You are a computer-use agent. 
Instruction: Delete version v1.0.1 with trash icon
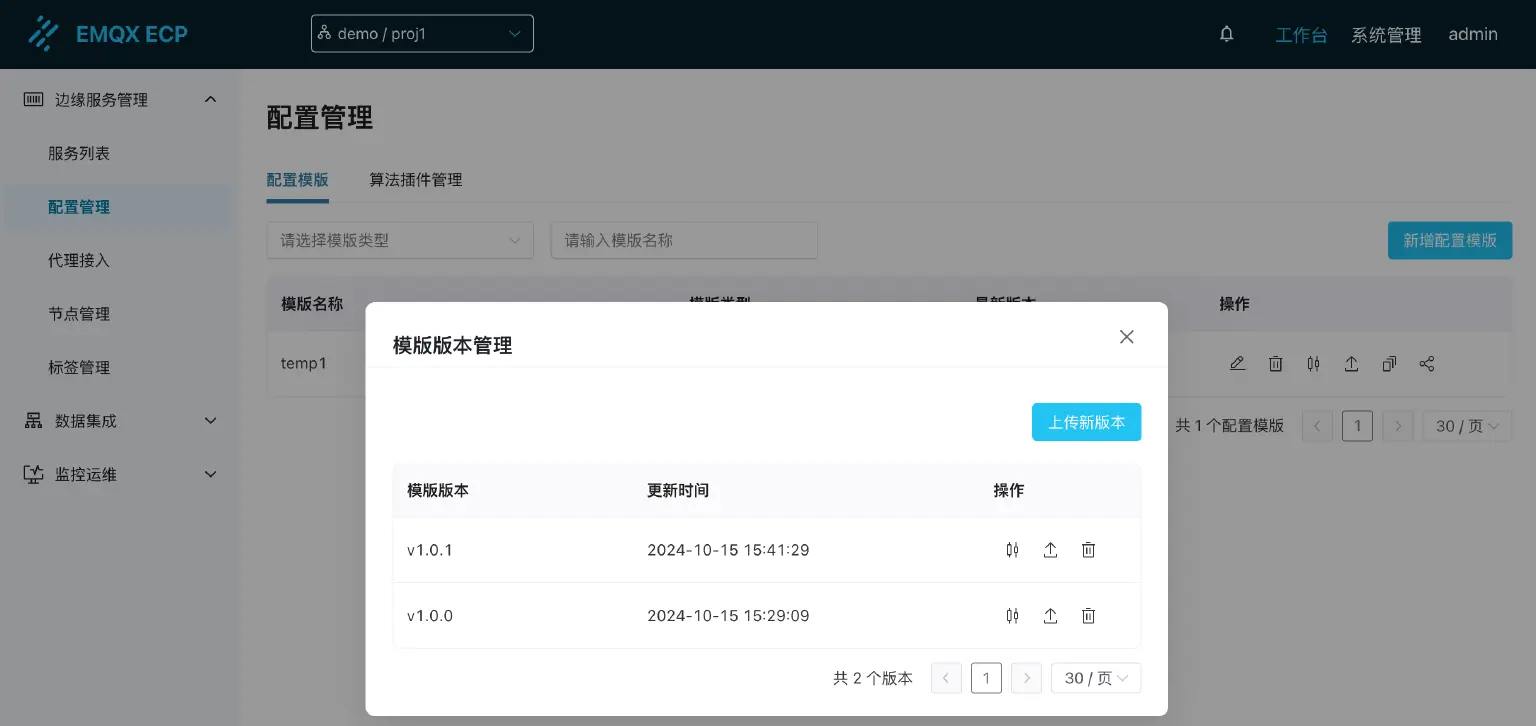point(1088,549)
